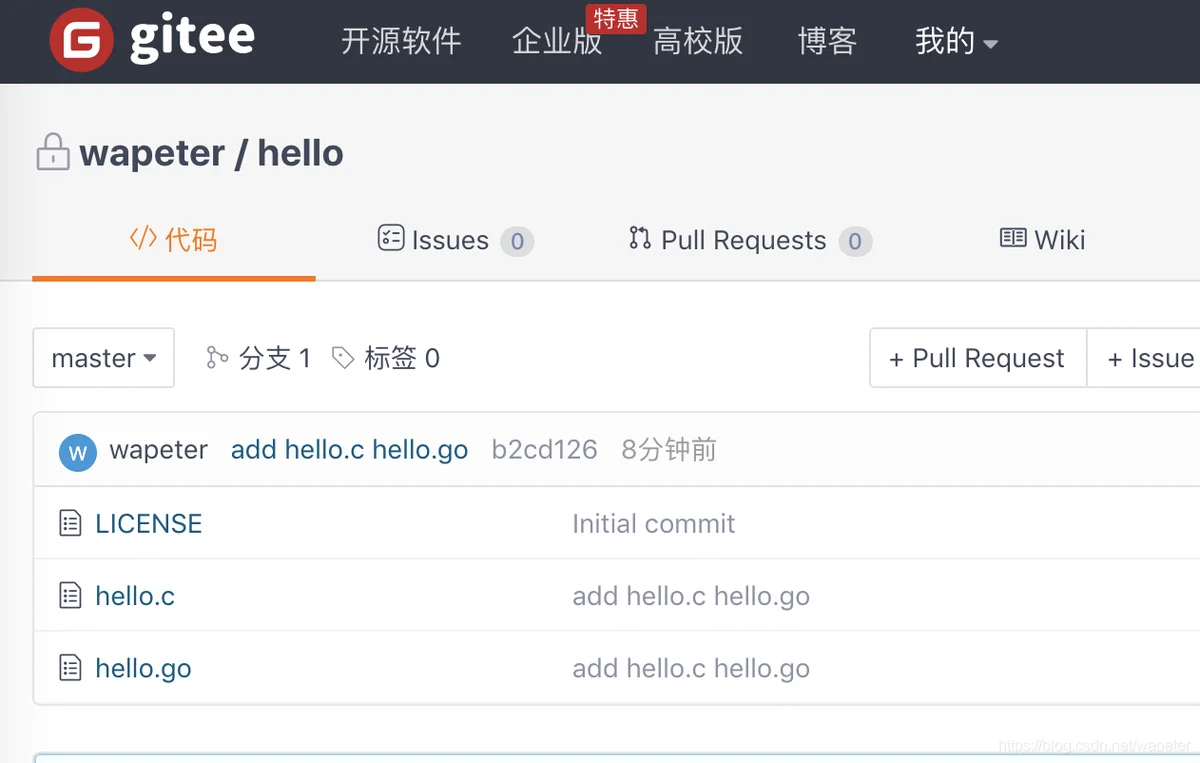The width and height of the screenshot is (1200, 763).
Task: Click the commit message in the hello.go row
Action: pos(691,668)
